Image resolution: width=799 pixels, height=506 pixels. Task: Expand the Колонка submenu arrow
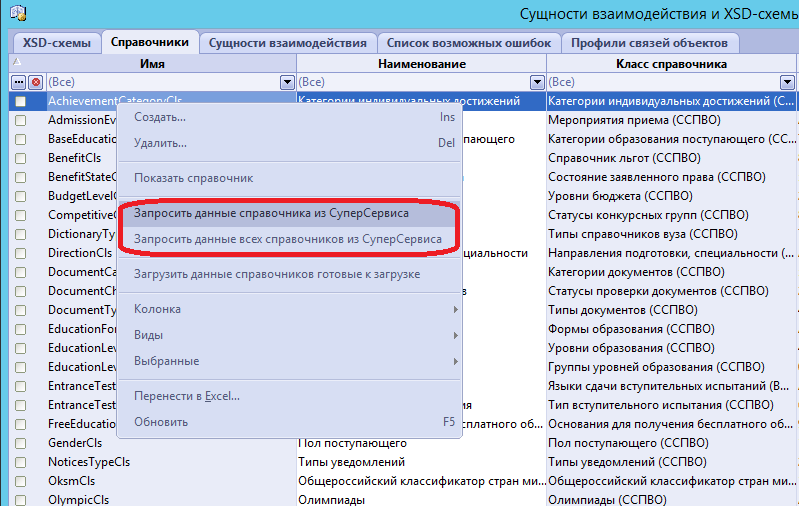pos(456,310)
